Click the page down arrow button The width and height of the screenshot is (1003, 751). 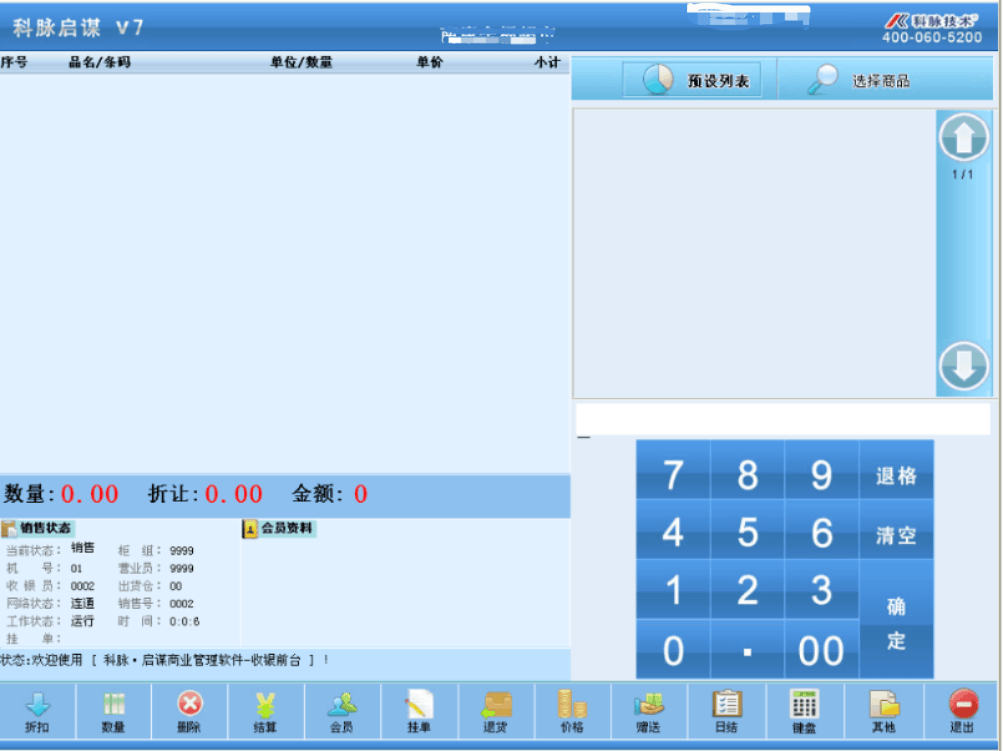tap(963, 366)
